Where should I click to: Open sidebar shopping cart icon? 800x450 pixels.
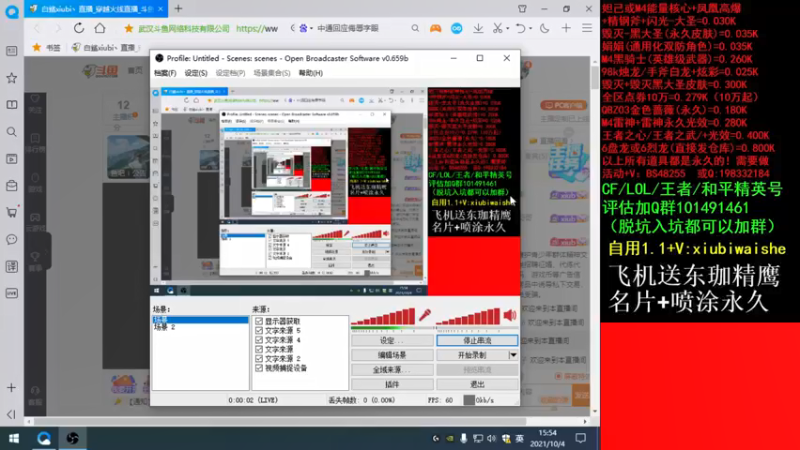(12, 212)
